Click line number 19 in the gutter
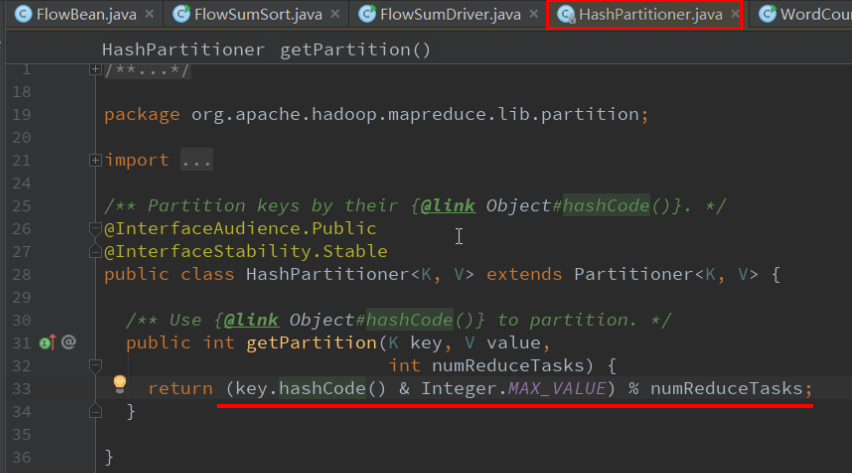 pyautogui.click(x=22, y=115)
